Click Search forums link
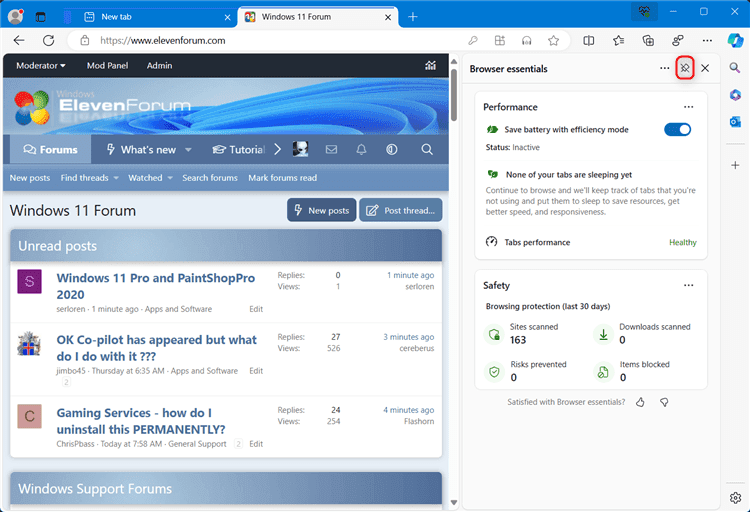Viewport: 750px width, 512px height. coord(210,178)
